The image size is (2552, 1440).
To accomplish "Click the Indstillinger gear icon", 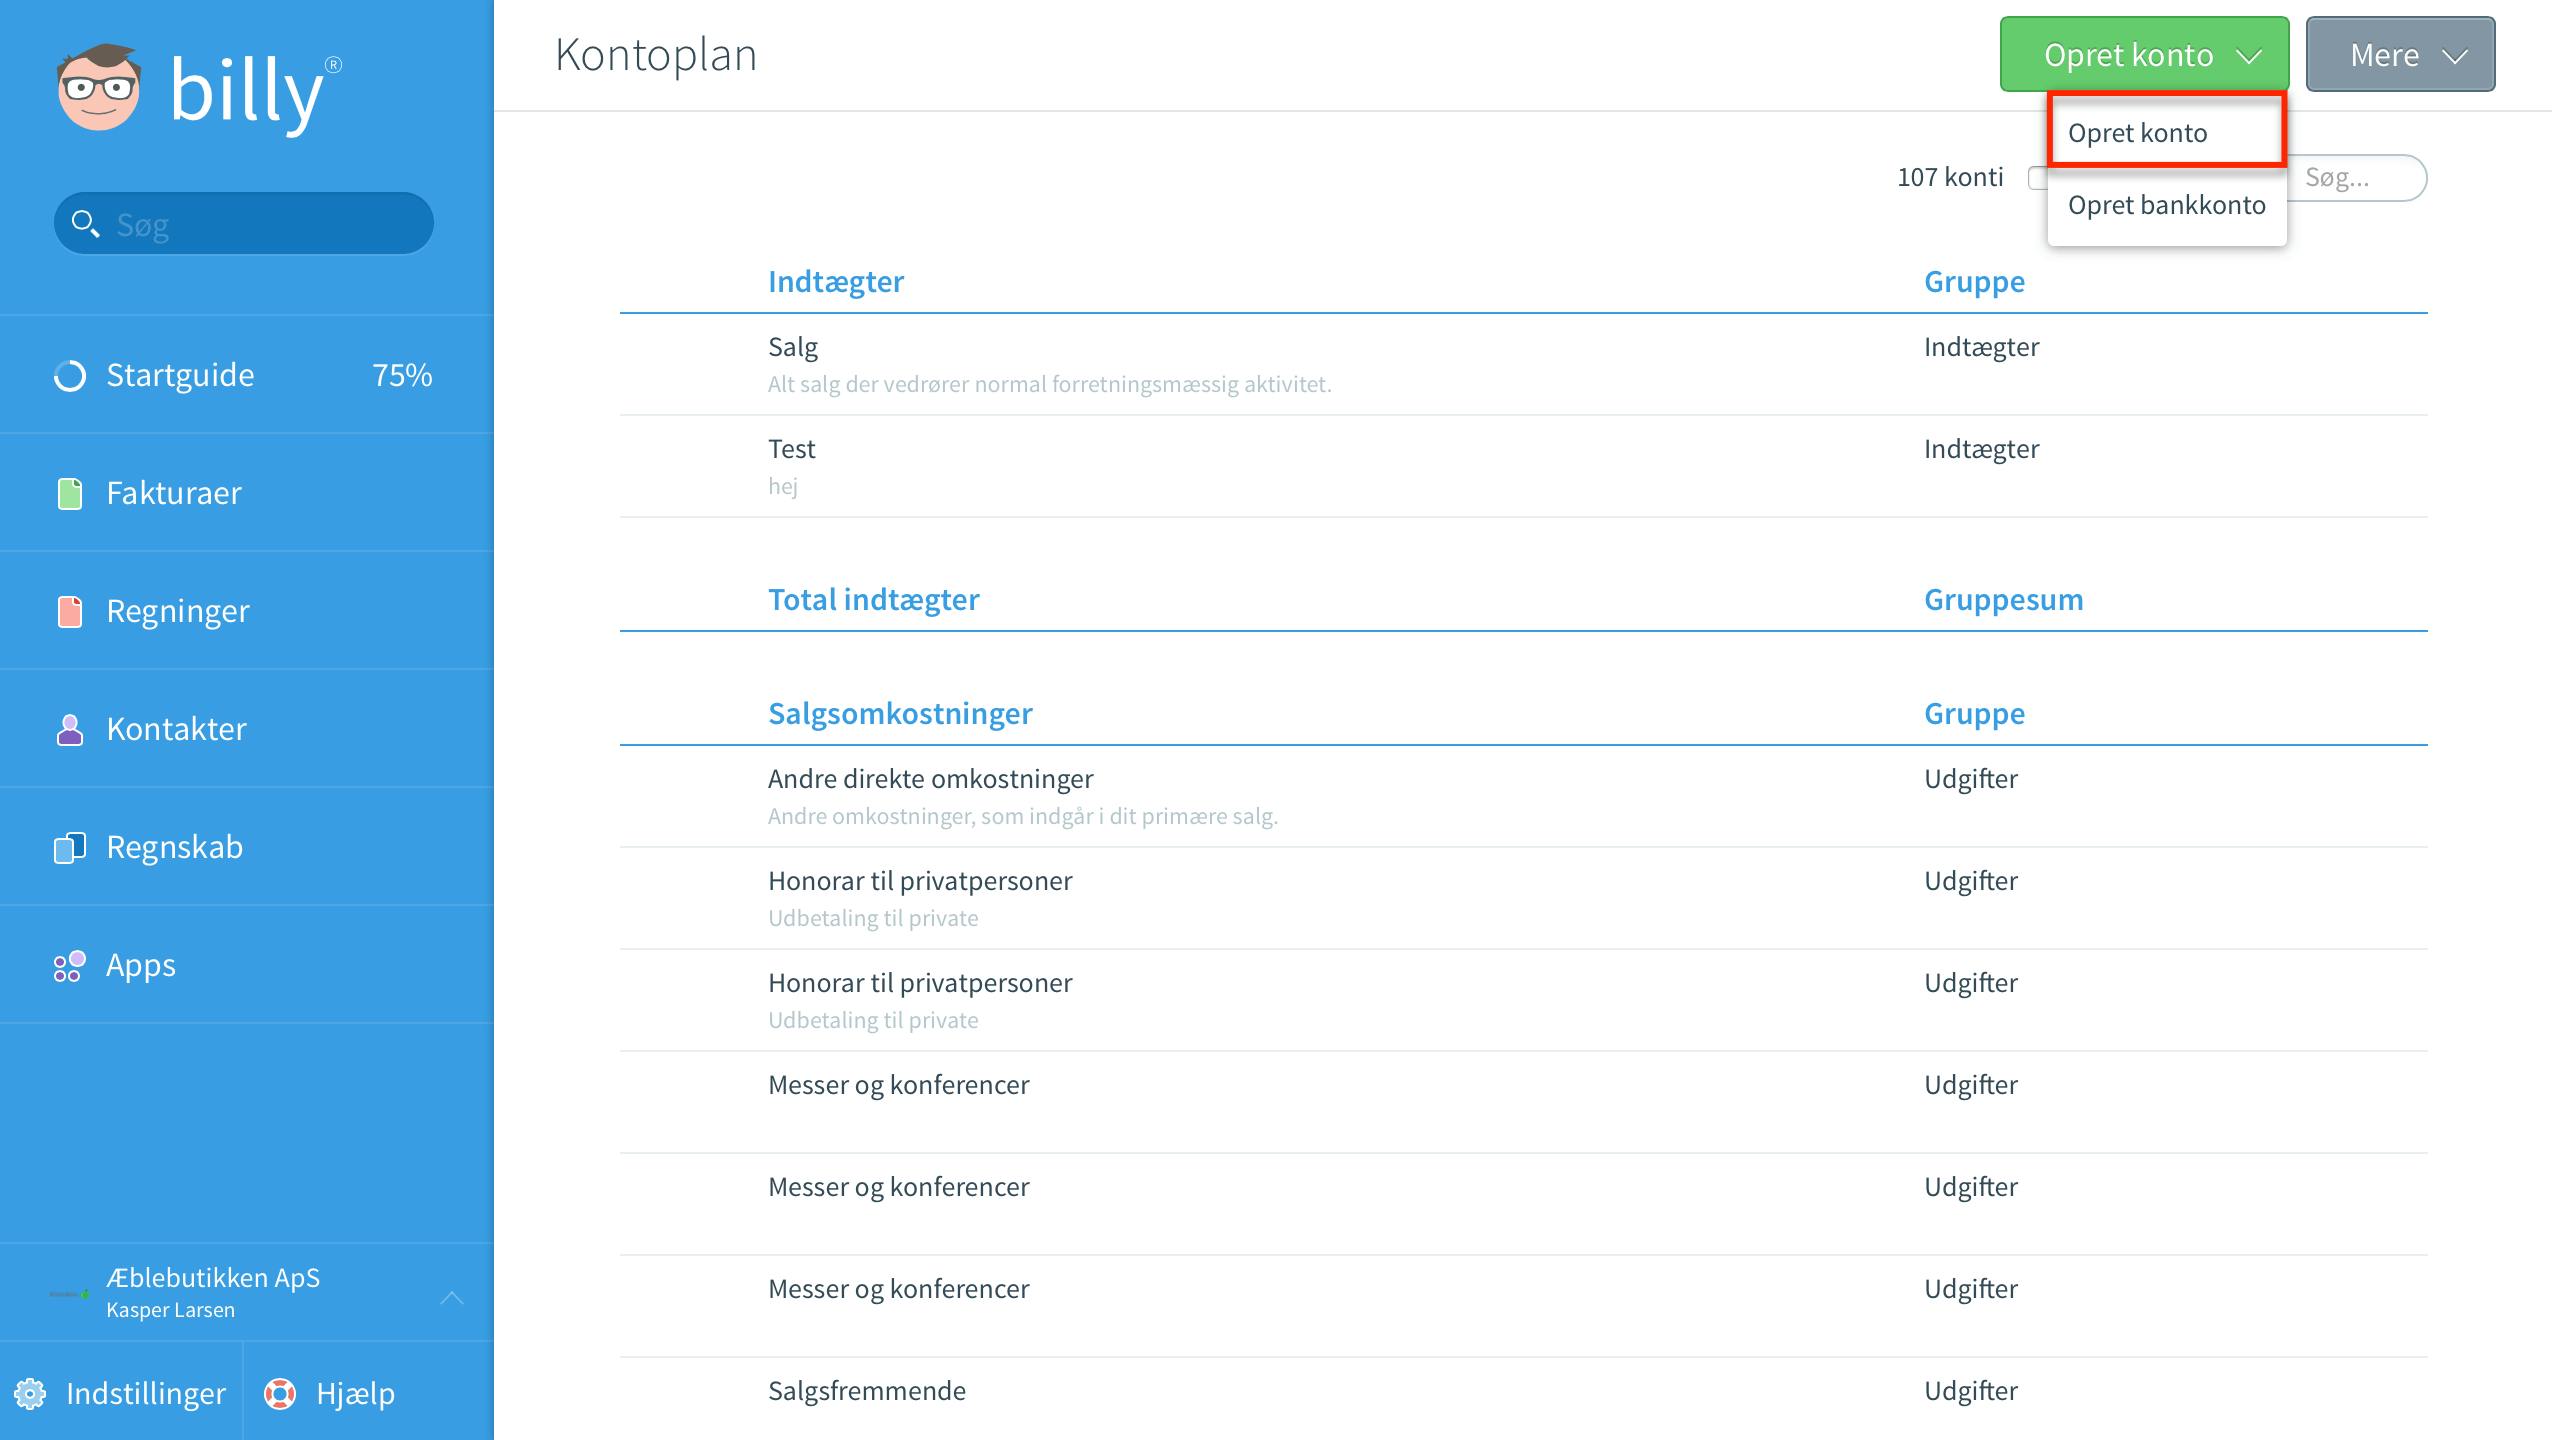I will click(x=30, y=1394).
